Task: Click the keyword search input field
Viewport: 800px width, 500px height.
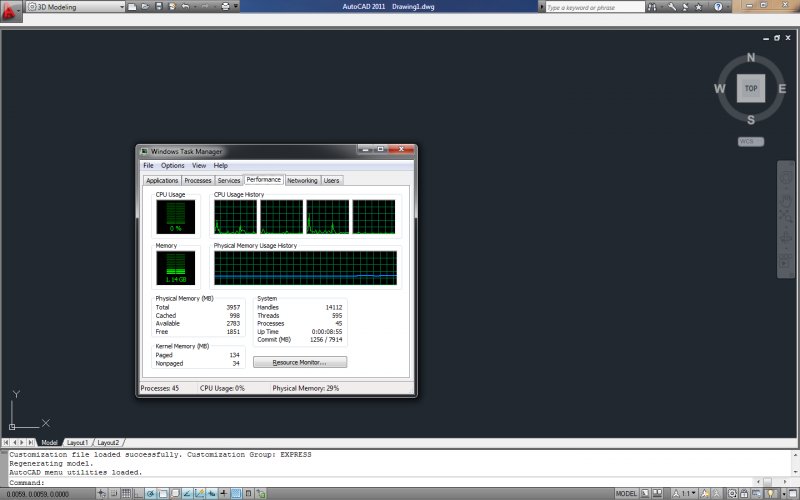Action: tap(595, 7)
